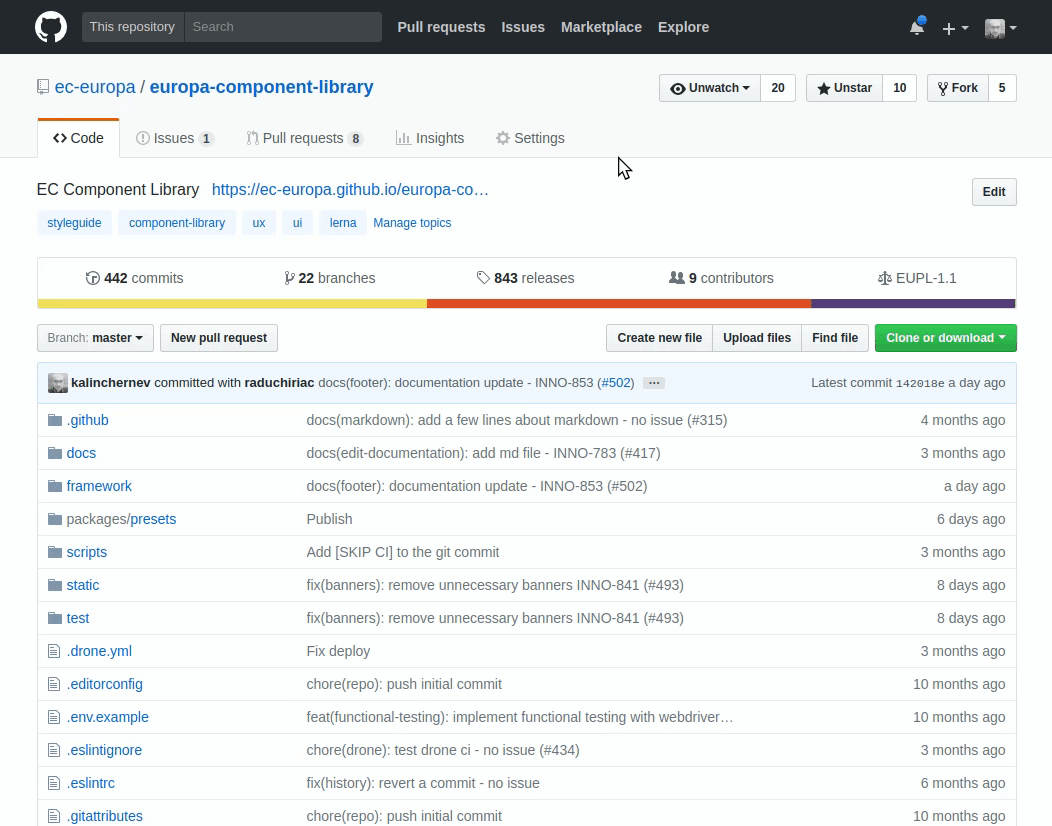The height and width of the screenshot is (826, 1052).
Task: Open the create new plus menu
Action: click(x=955, y=28)
